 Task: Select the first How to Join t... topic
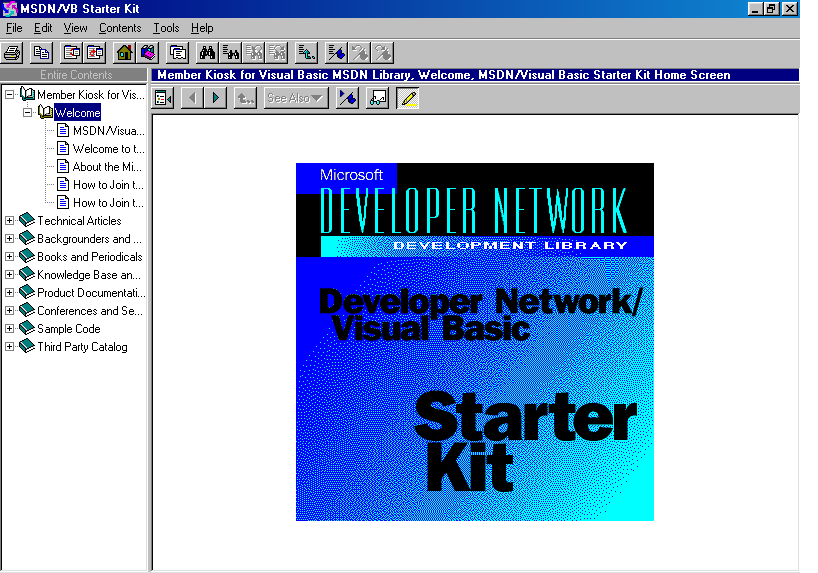pyautogui.click(x=108, y=185)
